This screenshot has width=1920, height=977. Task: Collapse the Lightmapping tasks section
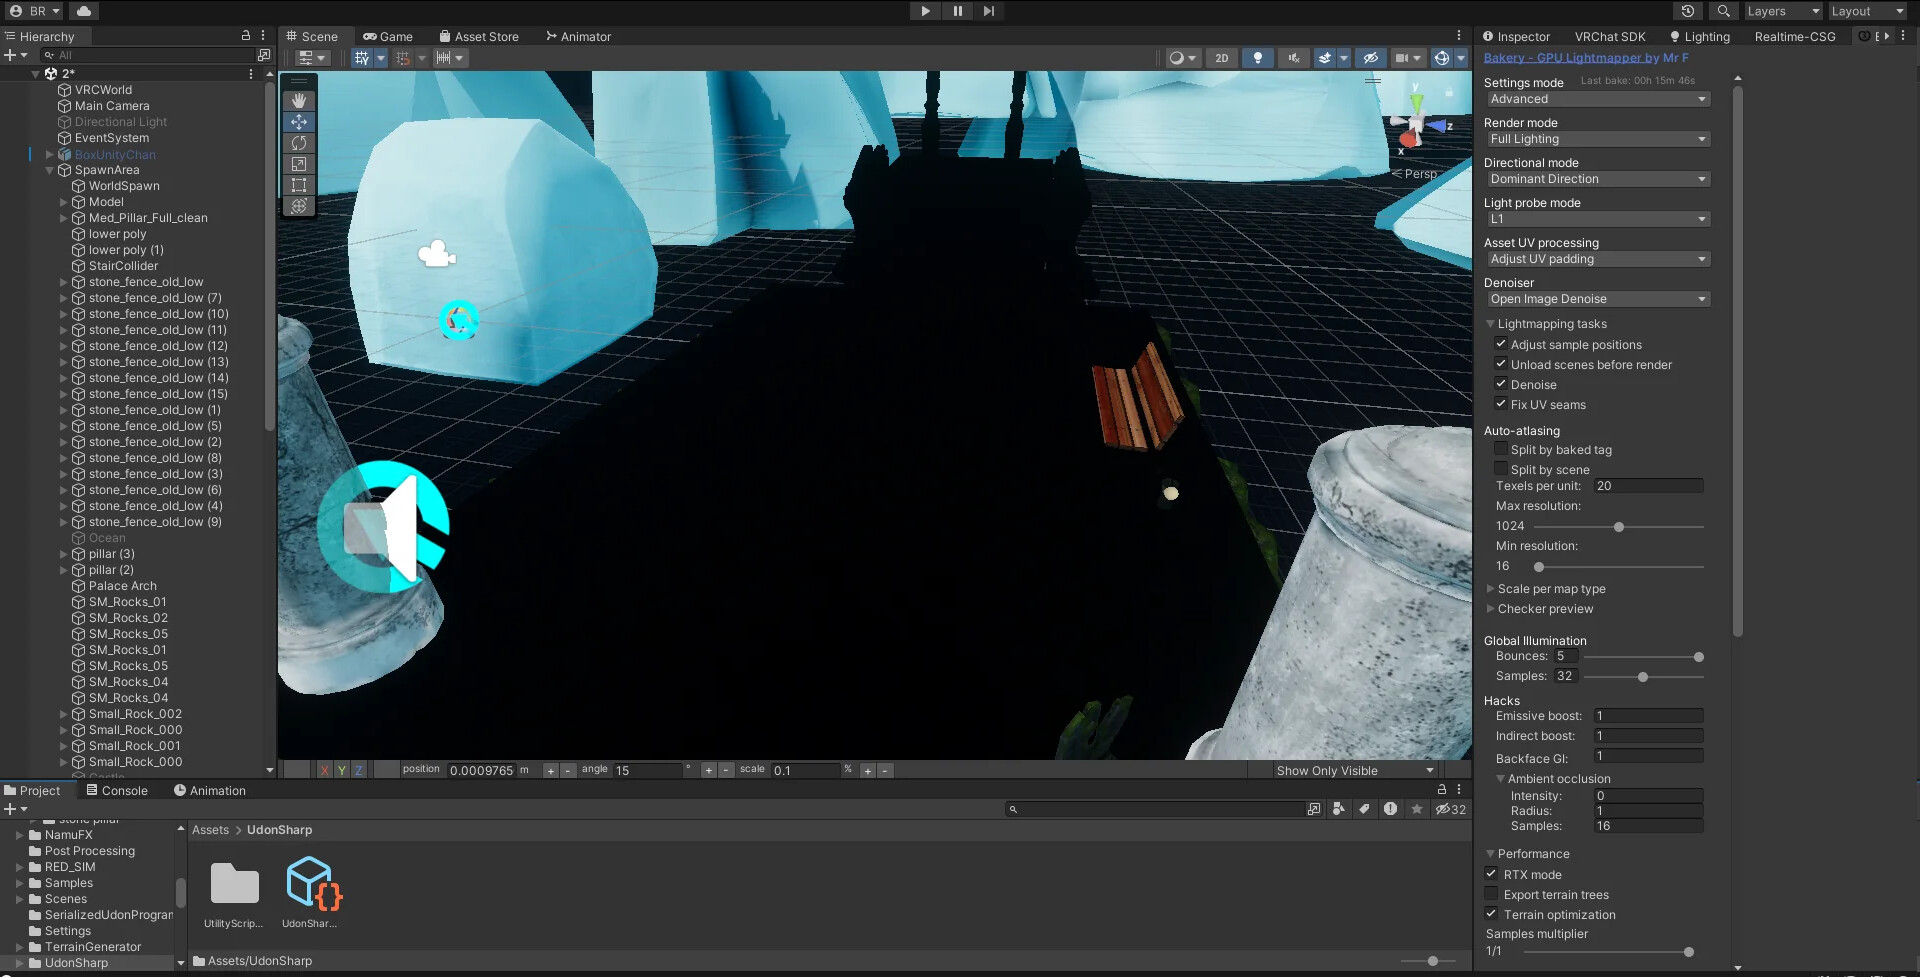(x=1491, y=323)
